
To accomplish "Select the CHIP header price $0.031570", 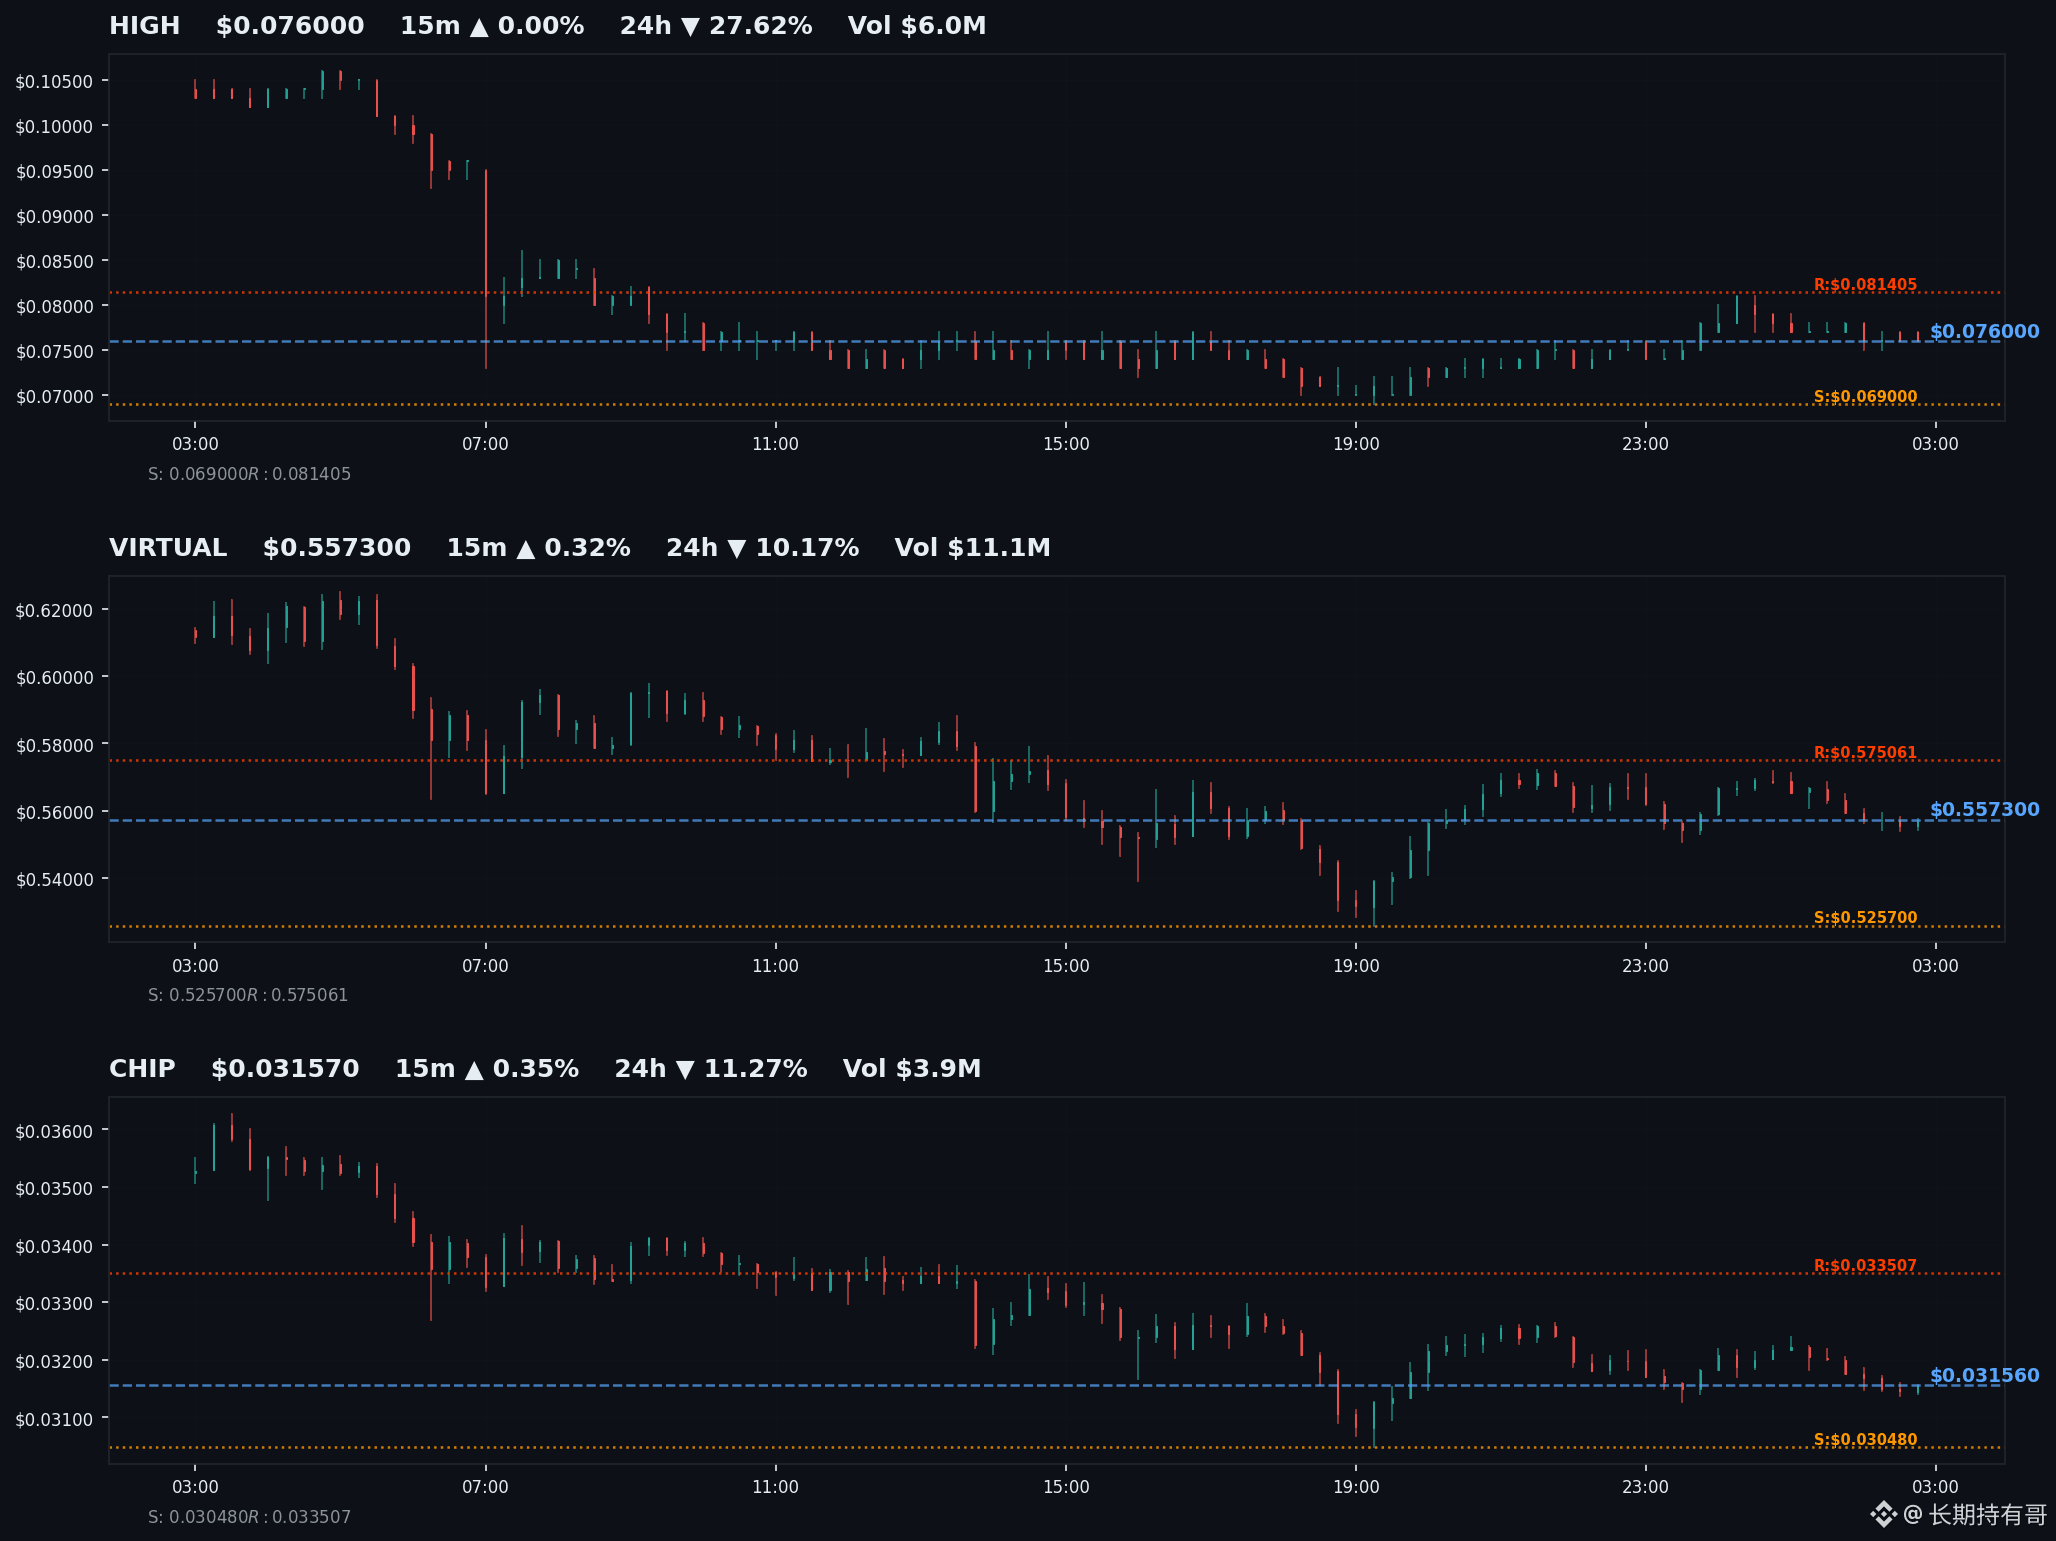I will point(285,1069).
